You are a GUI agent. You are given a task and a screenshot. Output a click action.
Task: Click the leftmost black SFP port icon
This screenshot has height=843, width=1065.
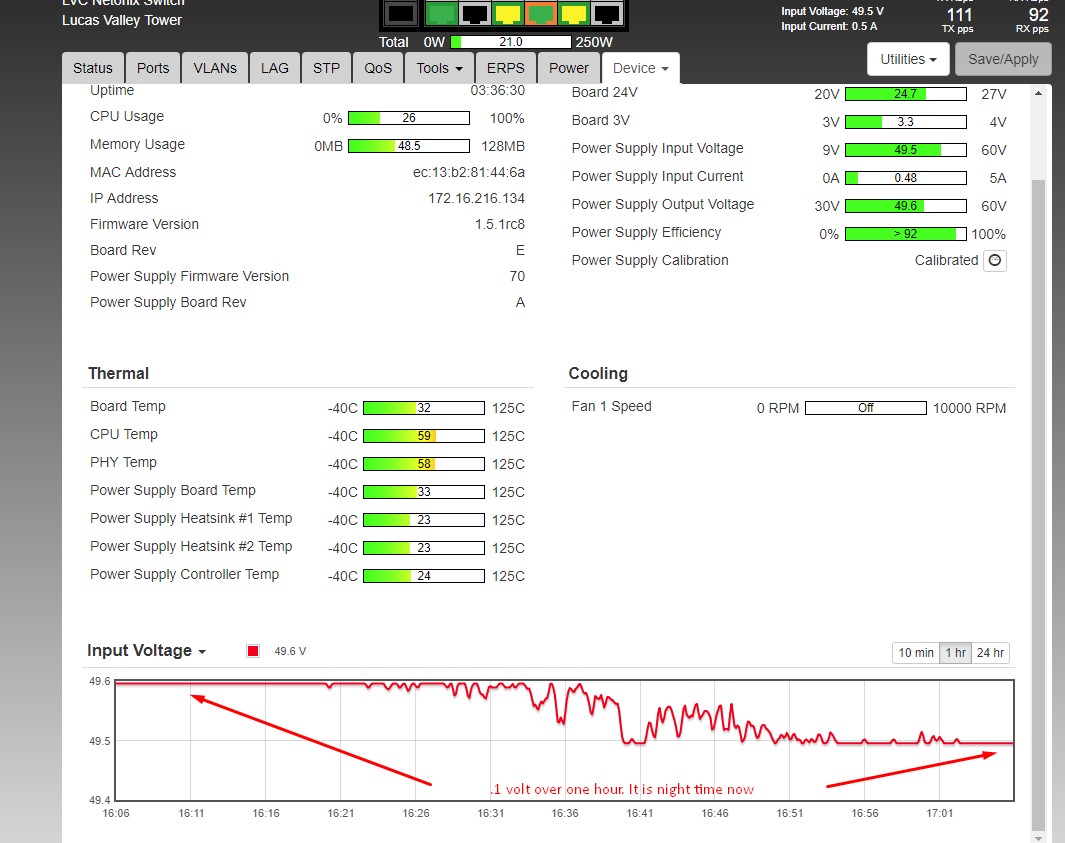(x=400, y=14)
